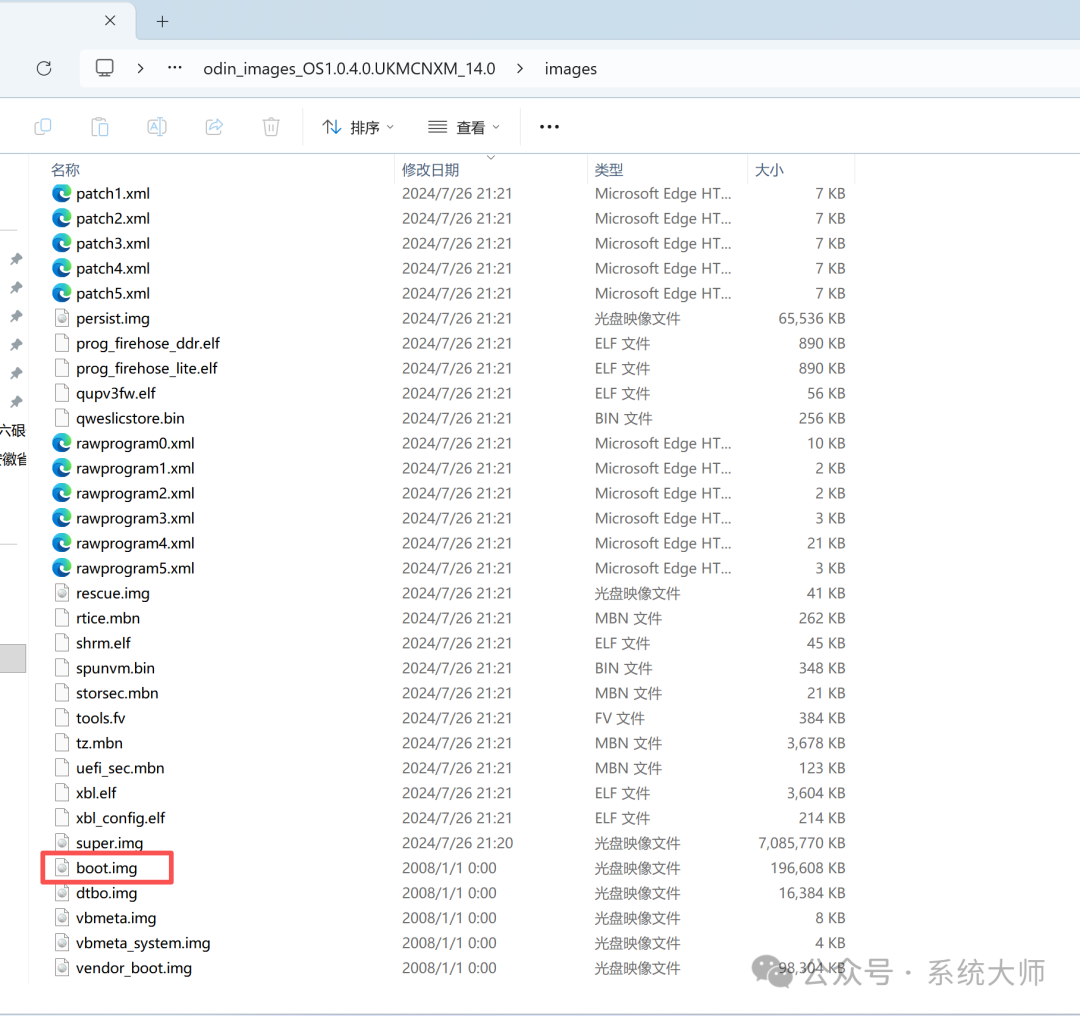The width and height of the screenshot is (1080, 1016).
Task: Open the 查看 view dropdown
Action: pyautogui.click(x=463, y=127)
